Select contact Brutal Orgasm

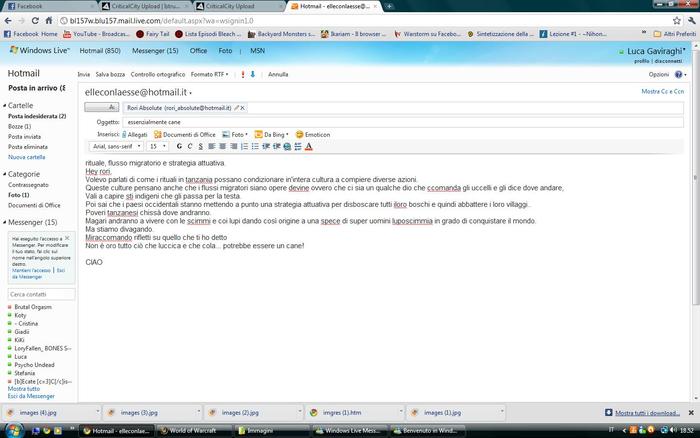click(x=33, y=307)
